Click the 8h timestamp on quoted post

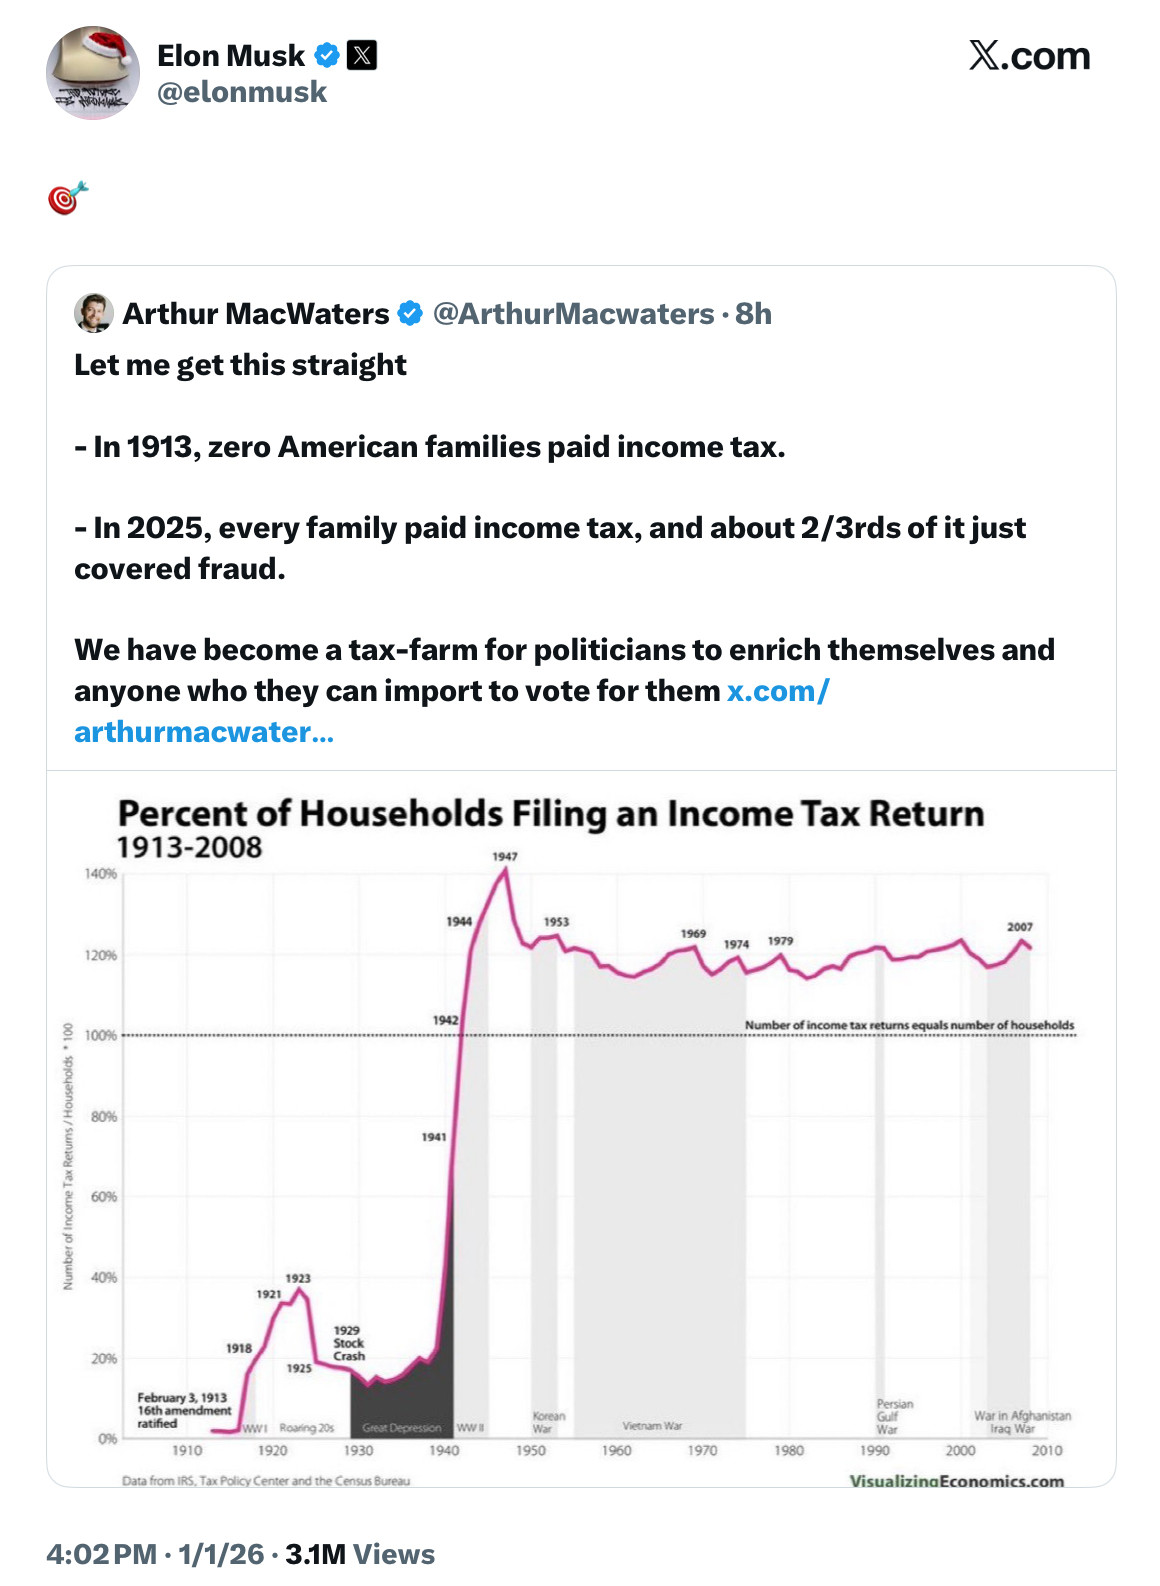[x=753, y=314]
